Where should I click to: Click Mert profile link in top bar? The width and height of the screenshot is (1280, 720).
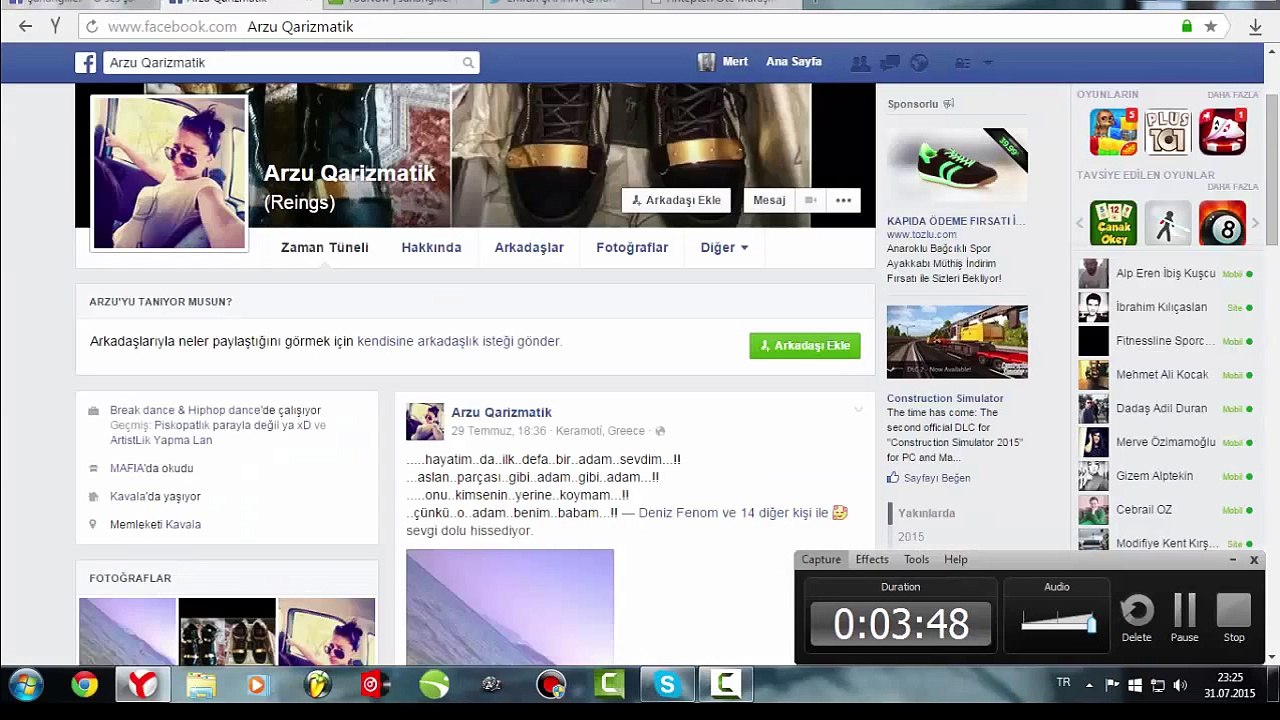pos(723,62)
